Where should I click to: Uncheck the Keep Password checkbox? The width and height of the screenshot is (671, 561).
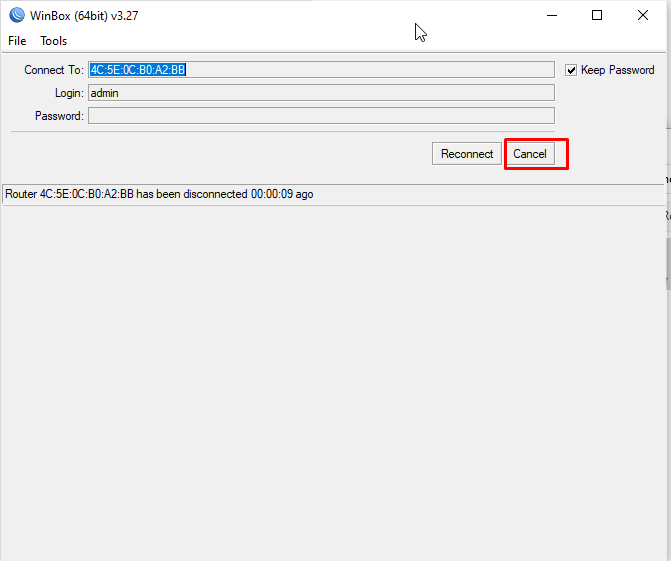tap(571, 70)
